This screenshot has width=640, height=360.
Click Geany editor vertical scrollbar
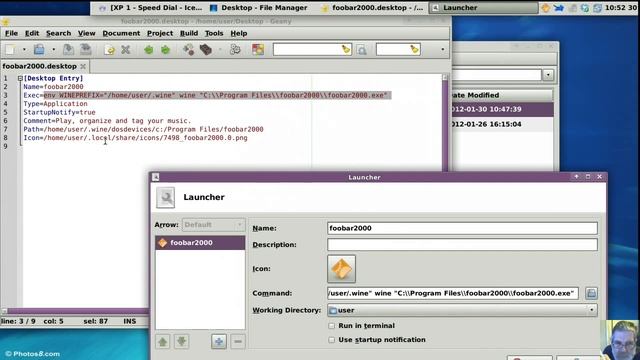(x=445, y=122)
